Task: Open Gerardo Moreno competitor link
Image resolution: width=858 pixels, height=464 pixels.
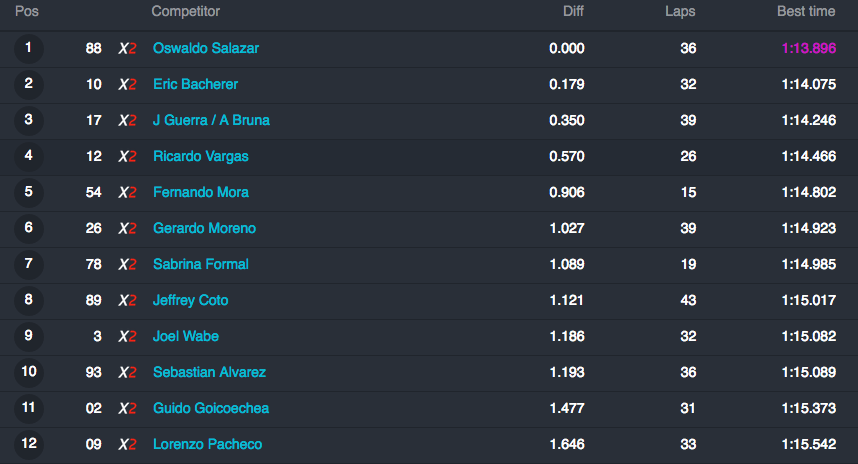Action: click(x=204, y=228)
